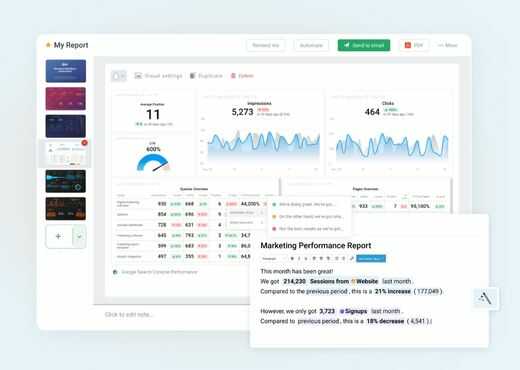Screen dimensions: 520x370
Task: Open the paragraph style dropdown in editor
Action: (274, 258)
